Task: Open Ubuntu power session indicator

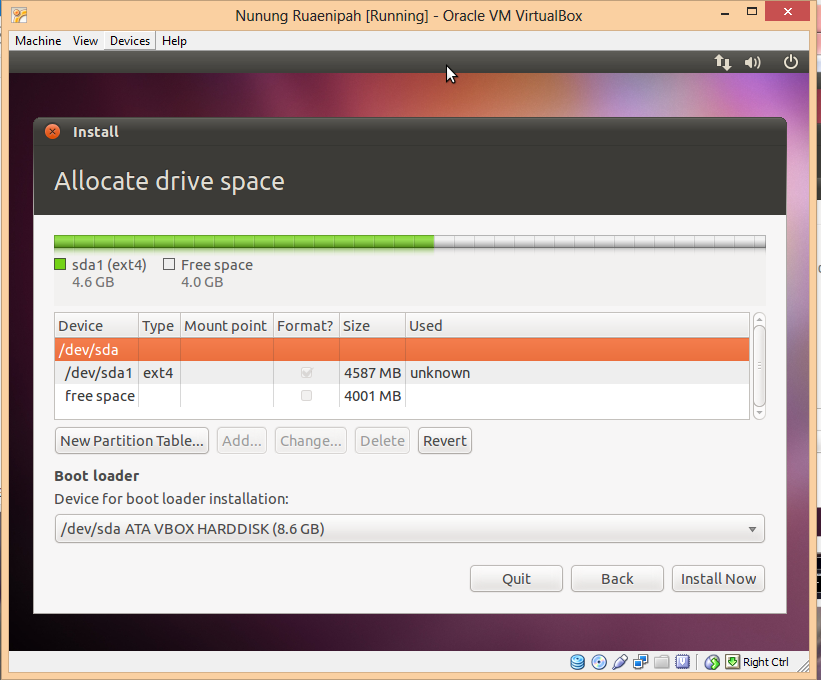Action: 791,62
